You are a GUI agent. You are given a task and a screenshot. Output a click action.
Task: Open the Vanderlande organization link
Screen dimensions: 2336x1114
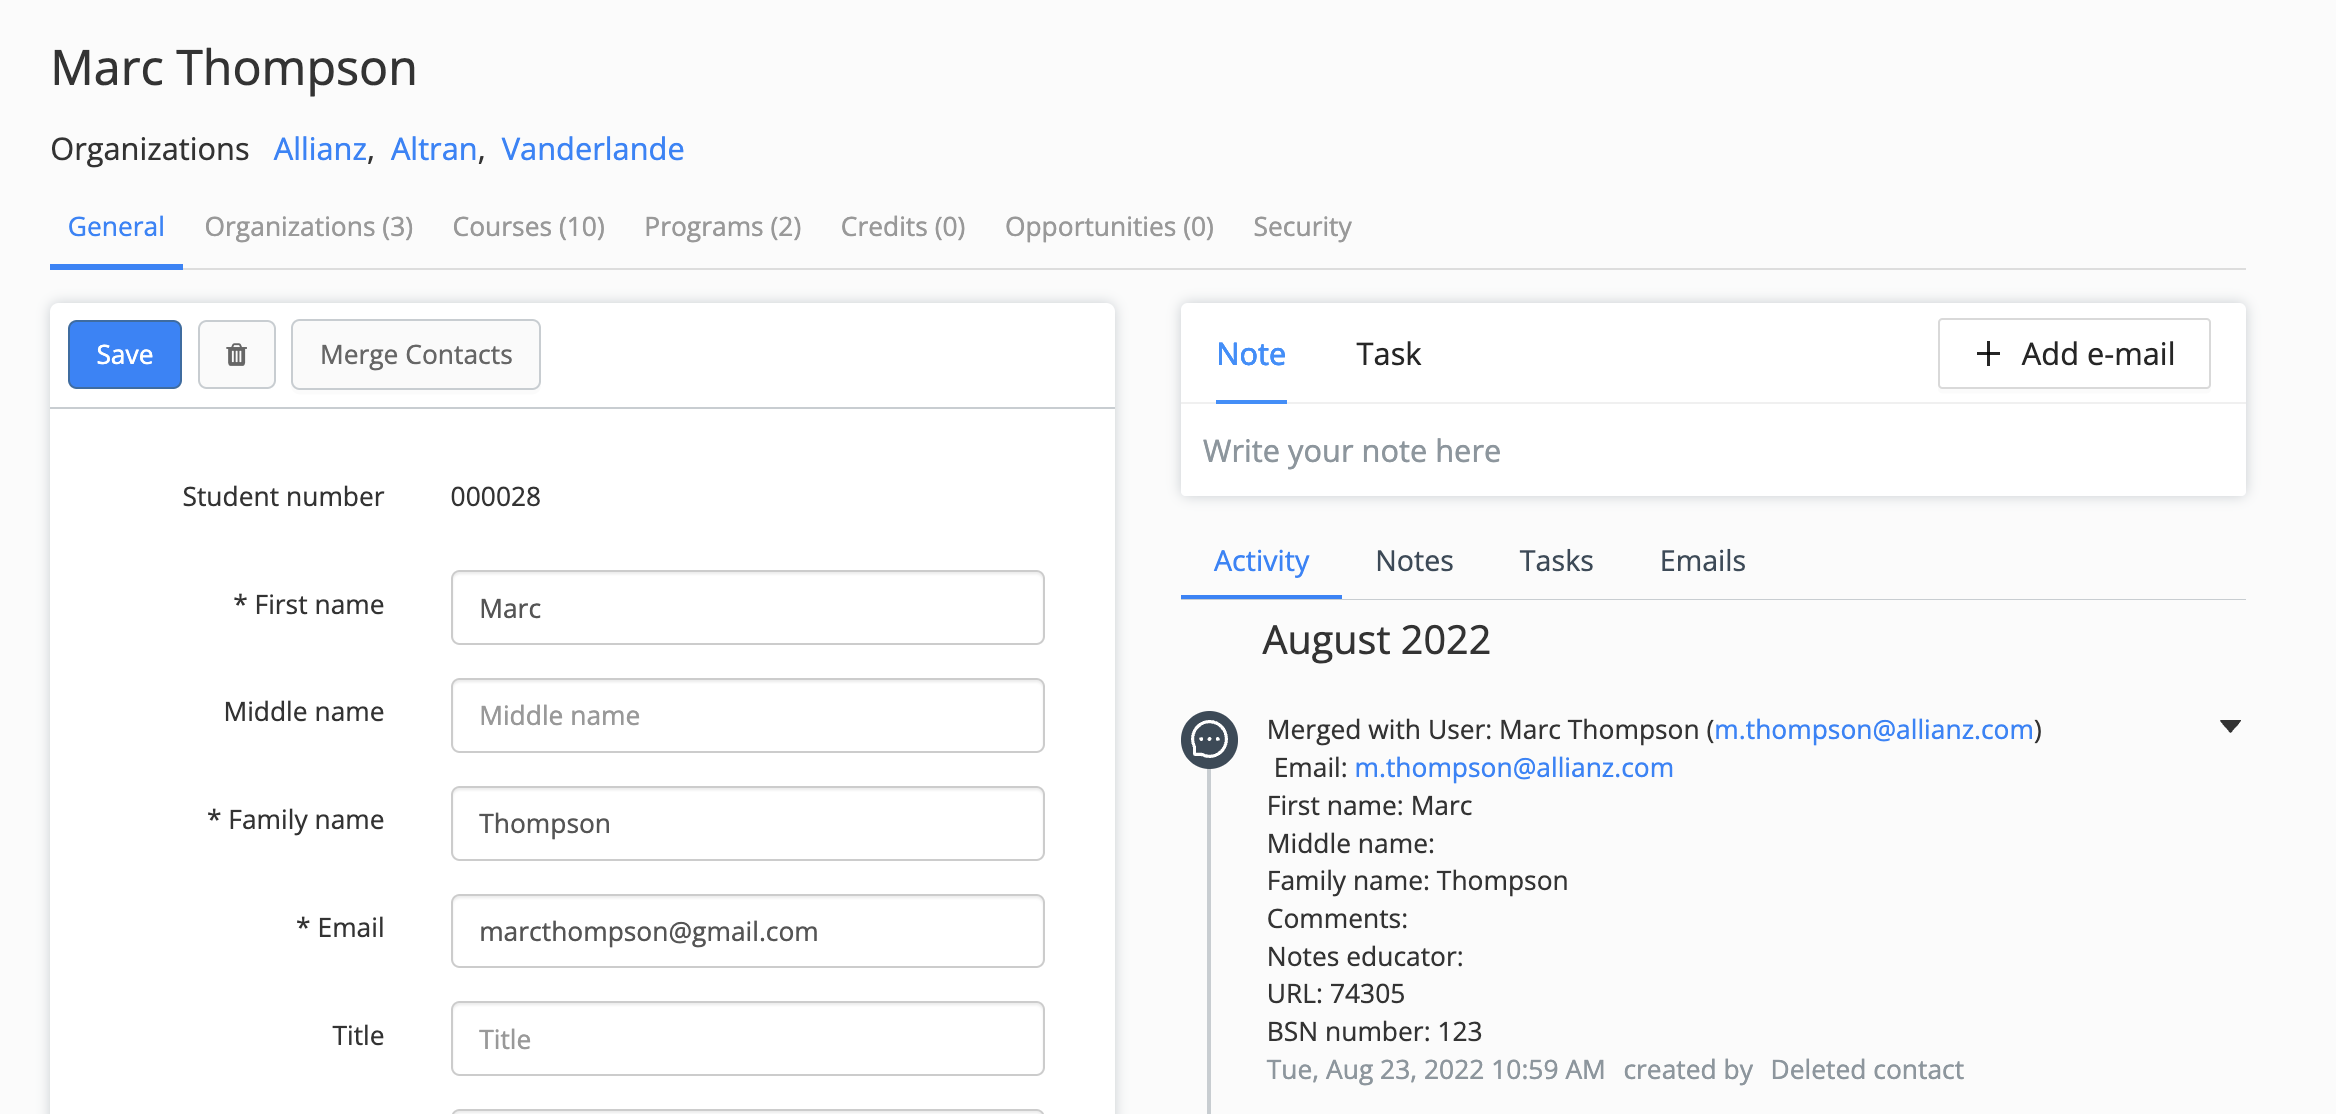[593, 149]
